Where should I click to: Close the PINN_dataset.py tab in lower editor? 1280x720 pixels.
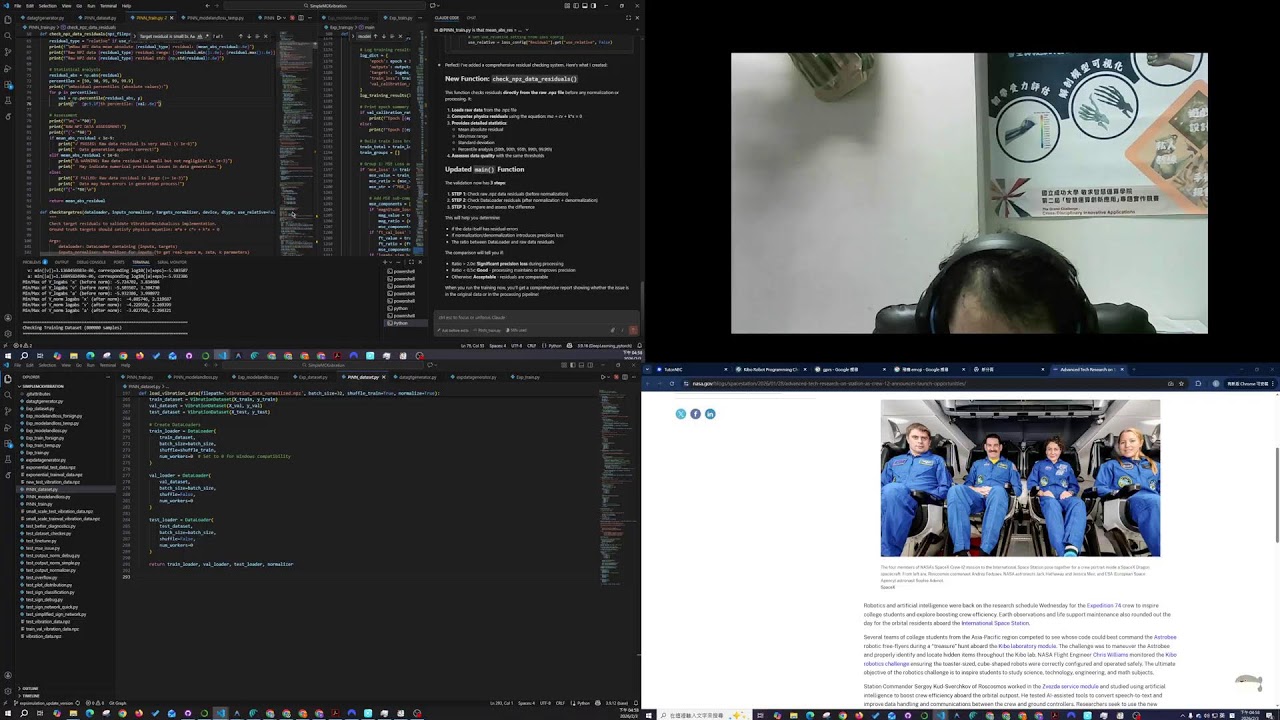click(384, 377)
